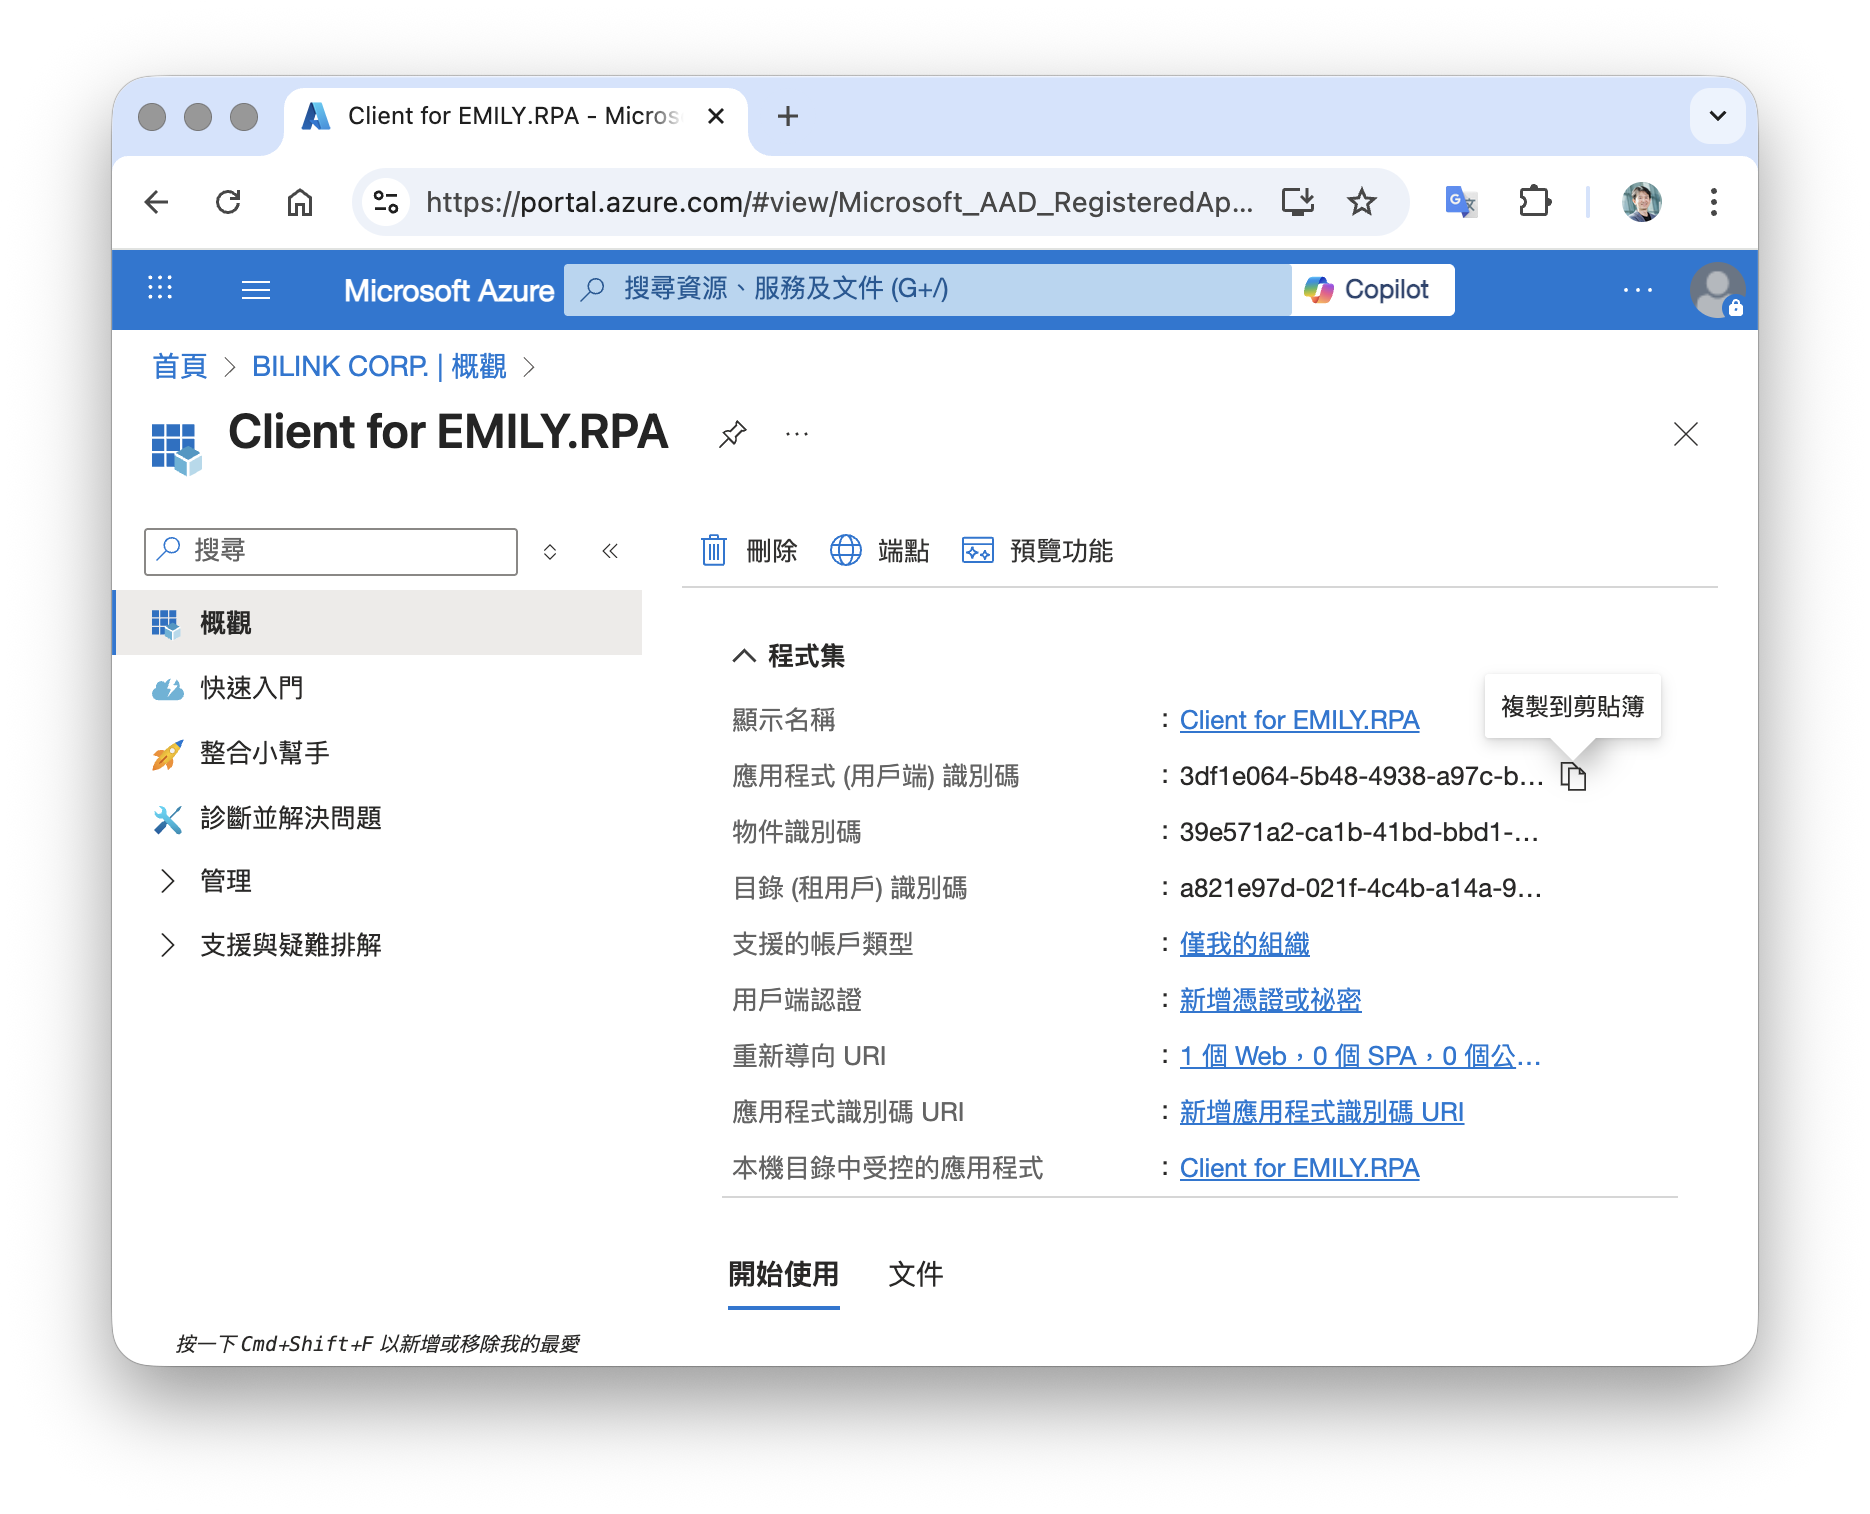Collapse the 程式集 essentials section

(x=744, y=656)
